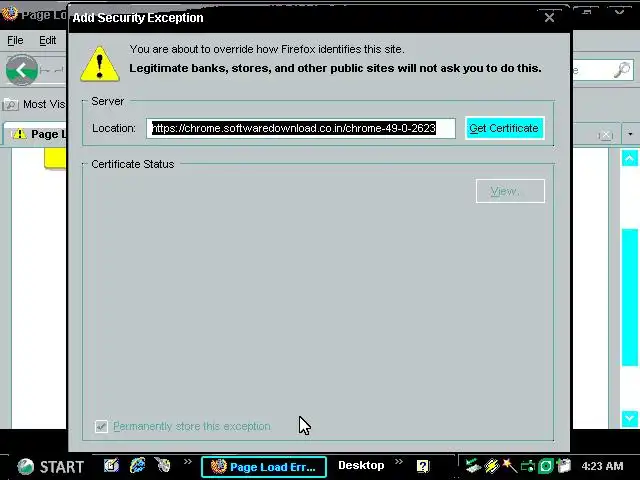Click the green battery tray icon
The width and height of the screenshot is (640, 480).
(x=528, y=466)
